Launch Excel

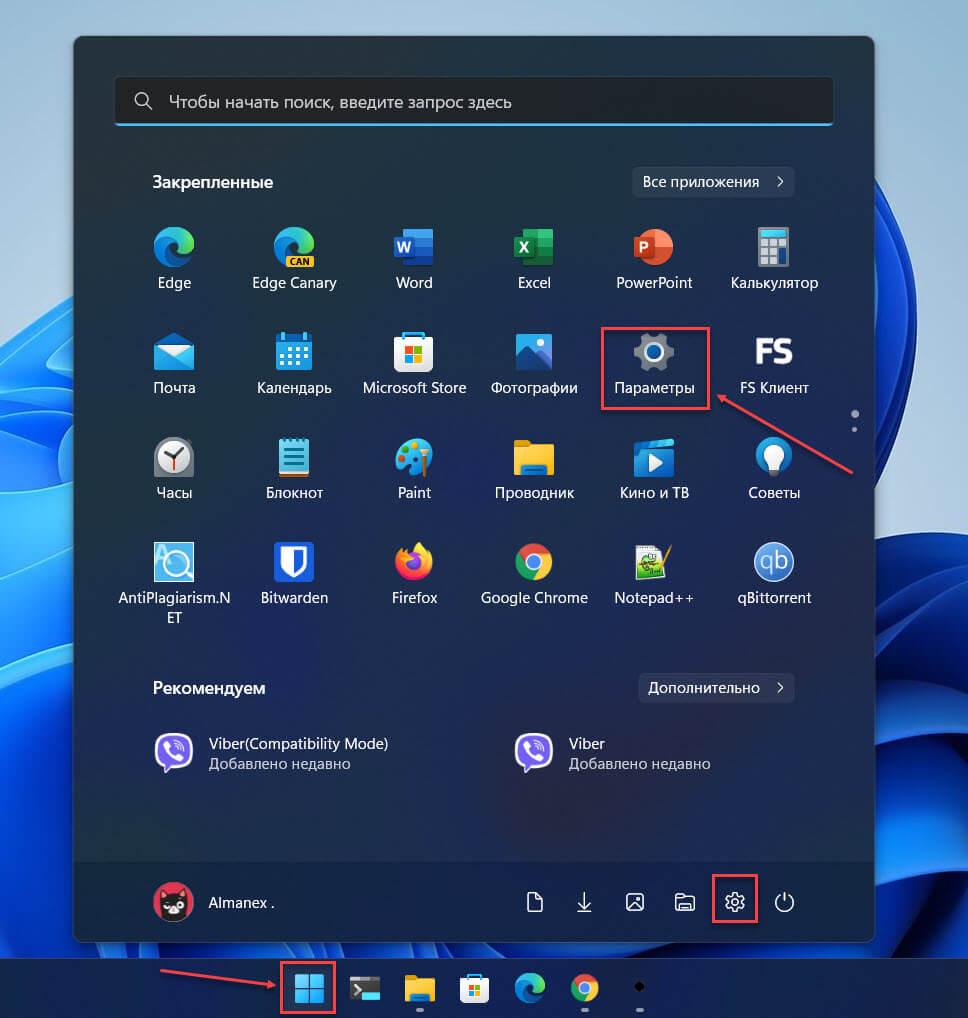534,258
